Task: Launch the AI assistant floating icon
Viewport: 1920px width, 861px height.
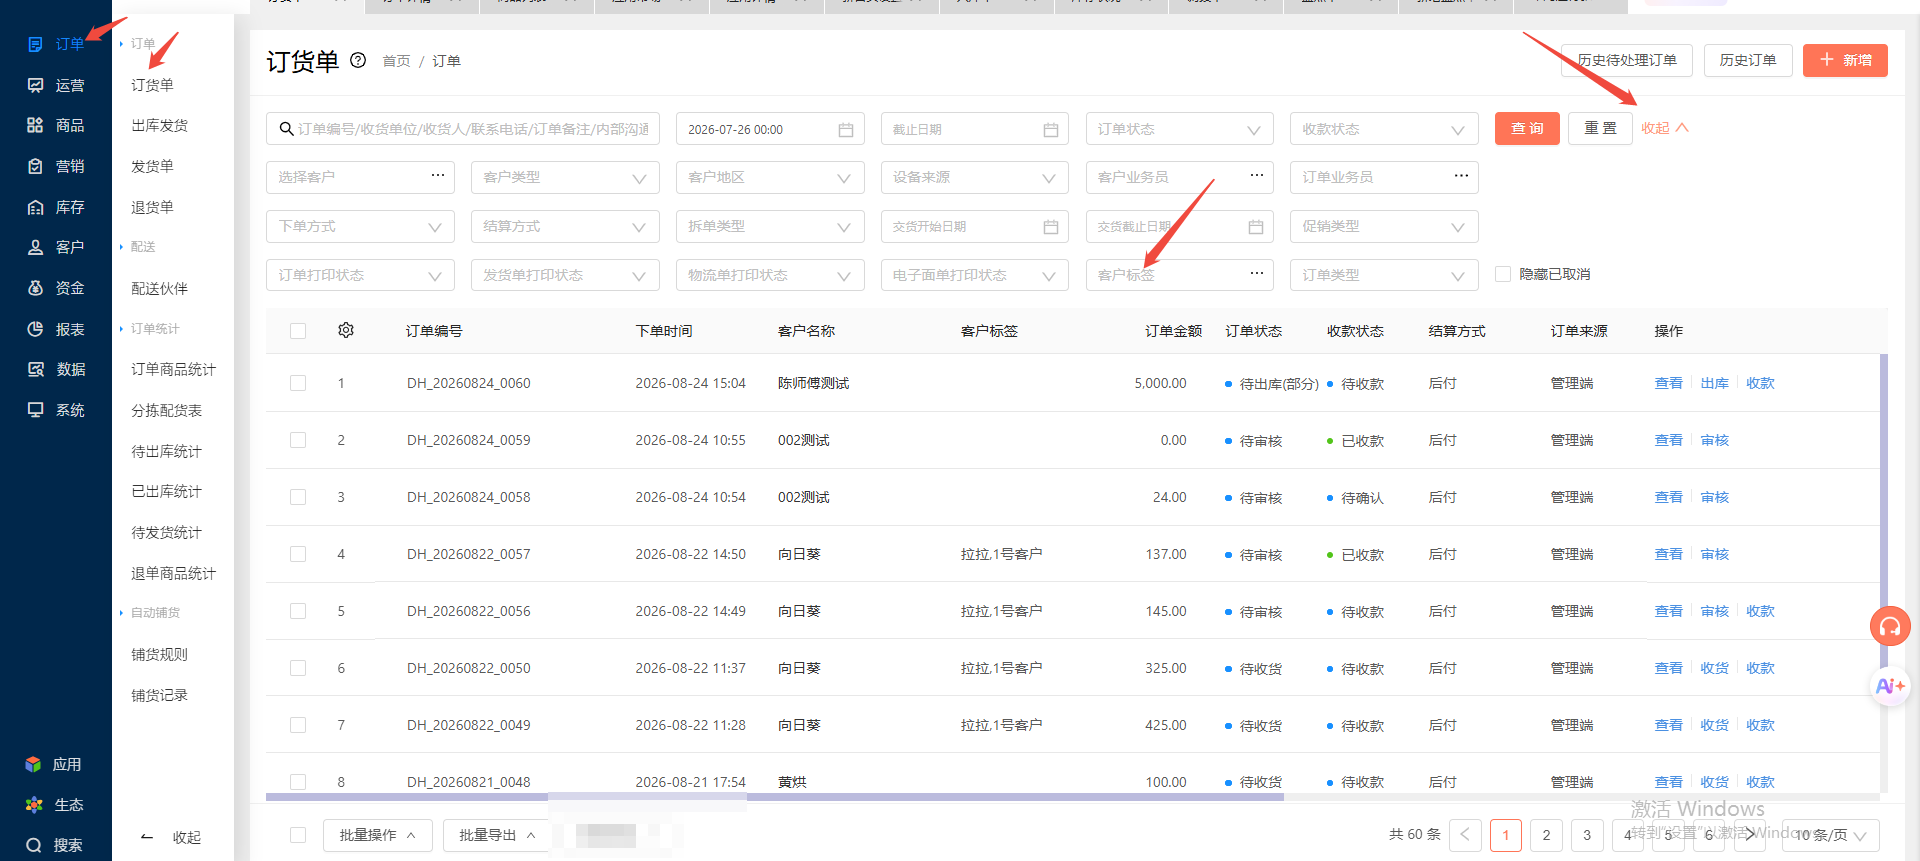Action: pos(1890,686)
